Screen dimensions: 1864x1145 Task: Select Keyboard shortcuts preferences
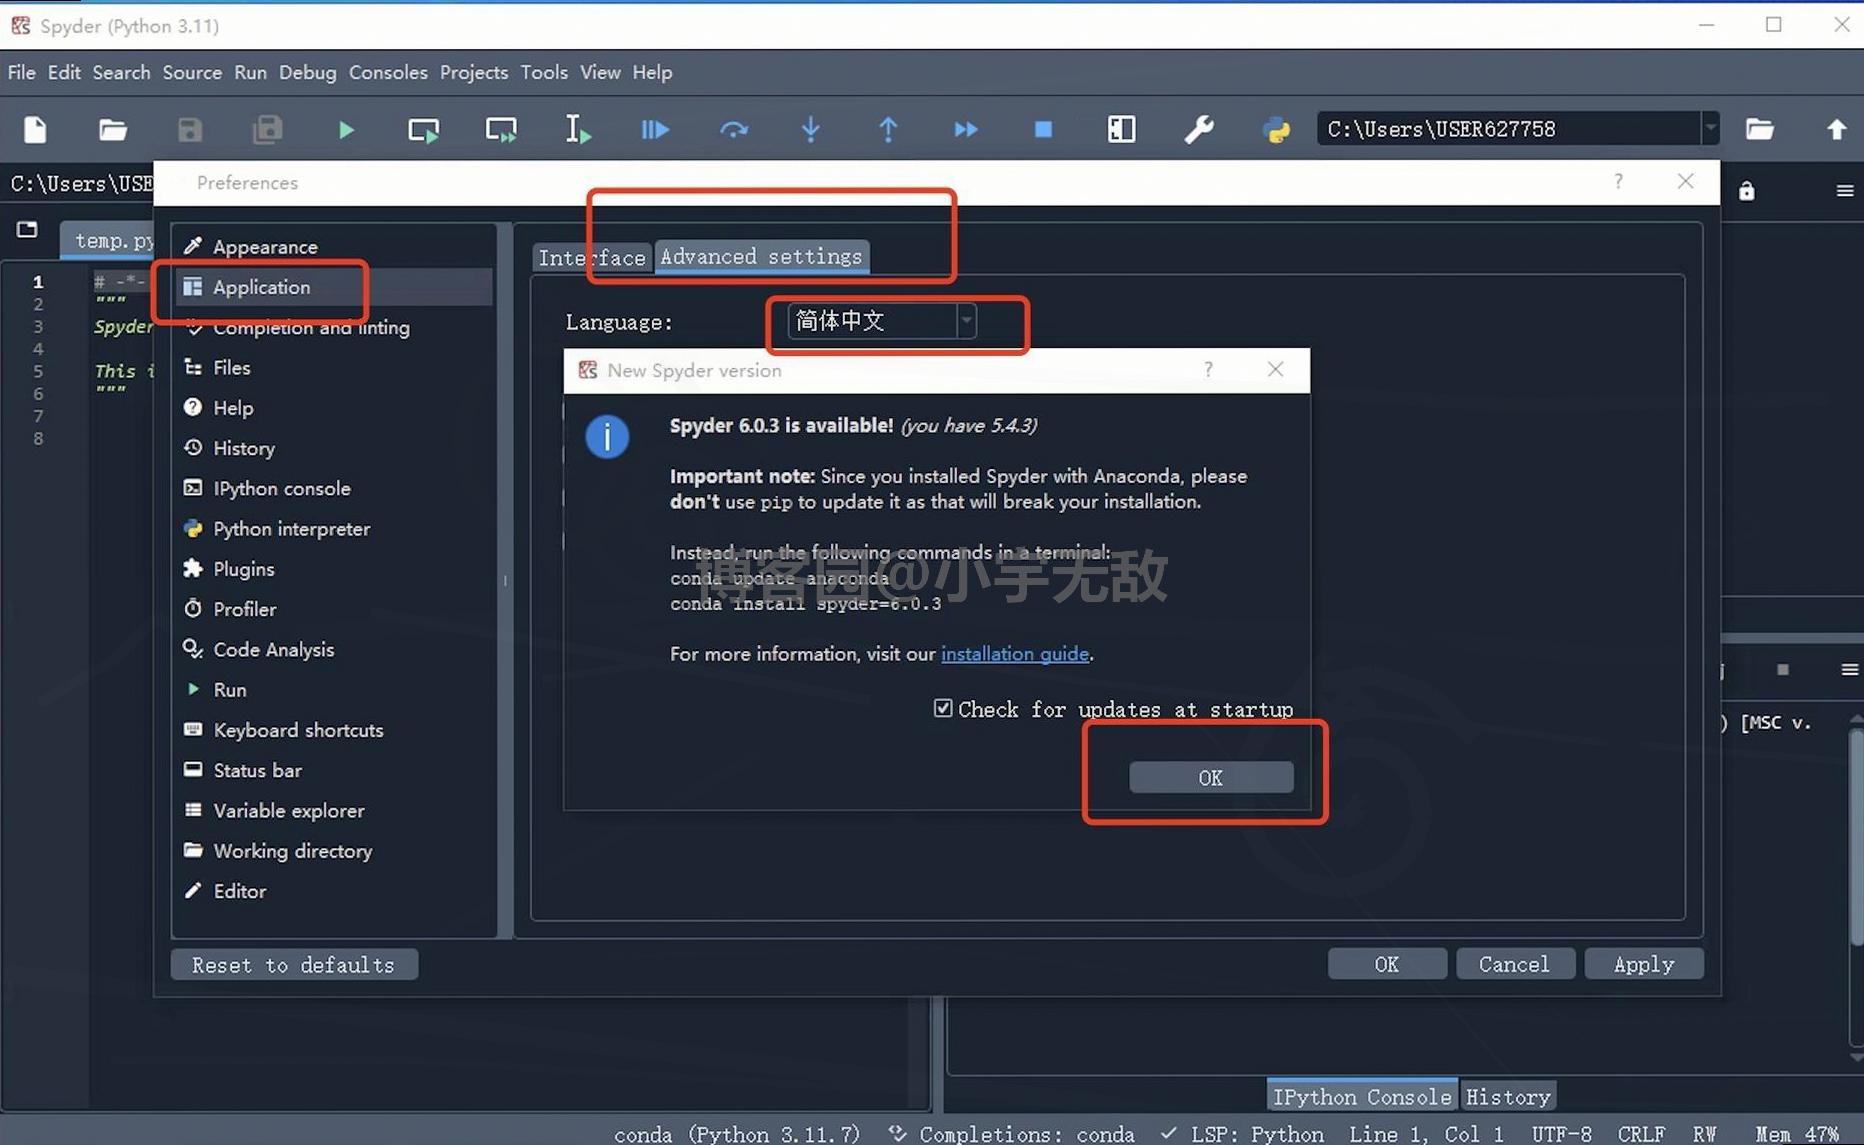coord(334,730)
